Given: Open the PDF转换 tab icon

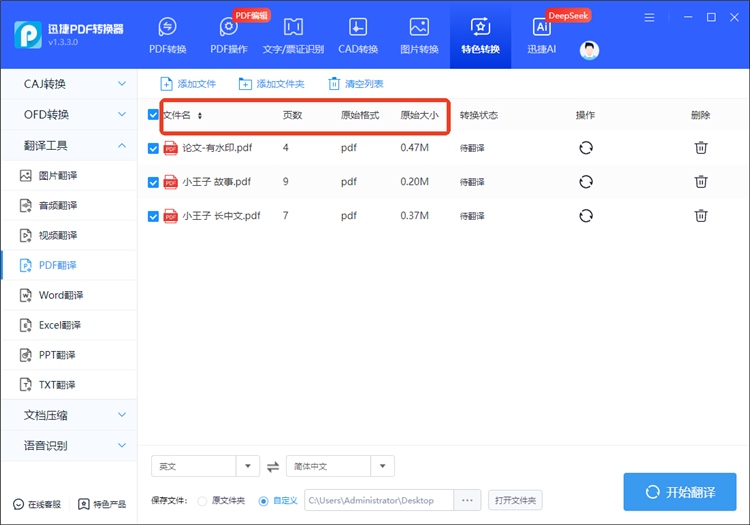Looking at the screenshot, I should [x=167, y=27].
